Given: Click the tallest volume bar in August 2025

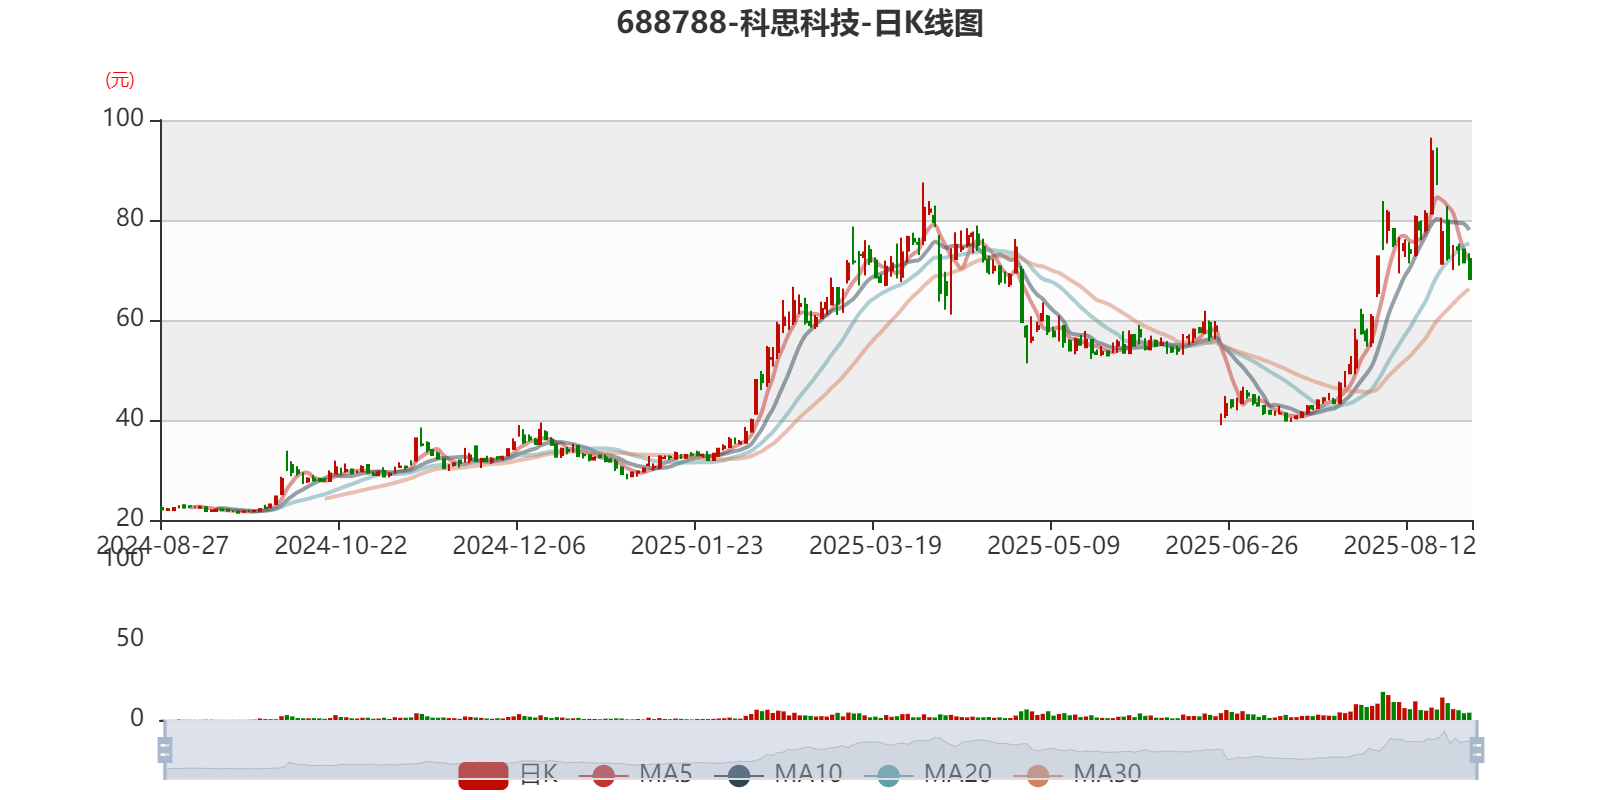Looking at the screenshot, I should tap(1383, 706).
